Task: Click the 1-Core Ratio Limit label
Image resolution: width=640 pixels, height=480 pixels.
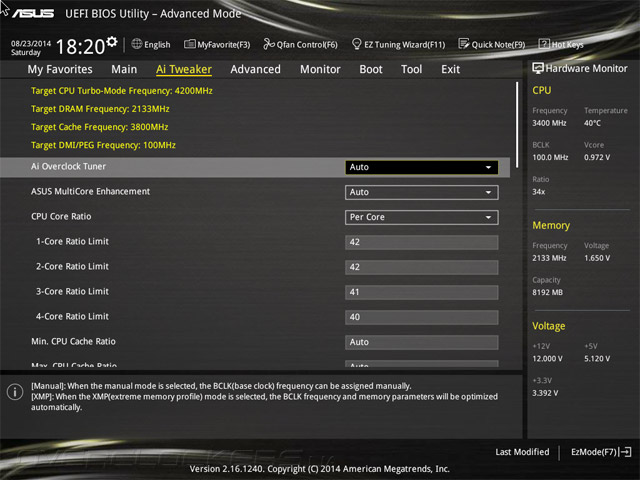Action: (x=72, y=241)
